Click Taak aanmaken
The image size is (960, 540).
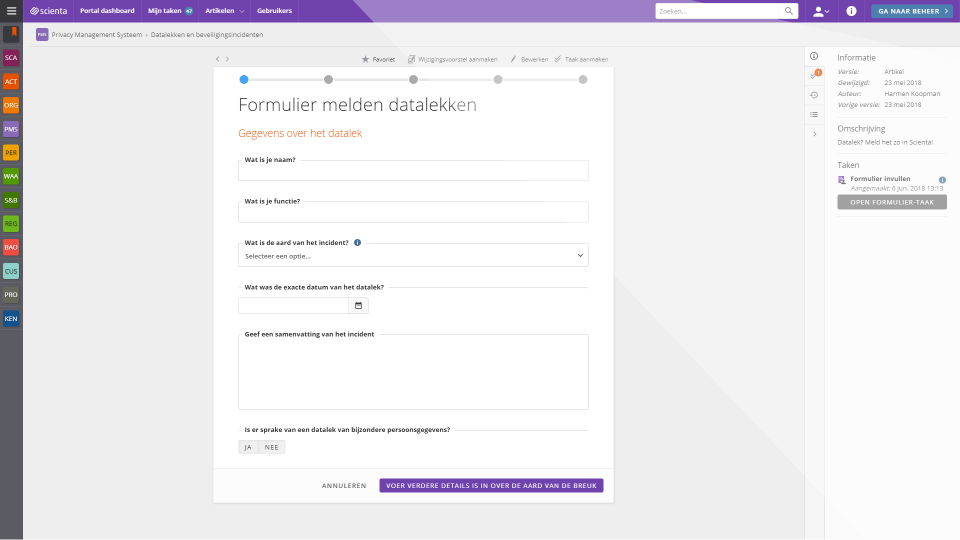point(581,59)
